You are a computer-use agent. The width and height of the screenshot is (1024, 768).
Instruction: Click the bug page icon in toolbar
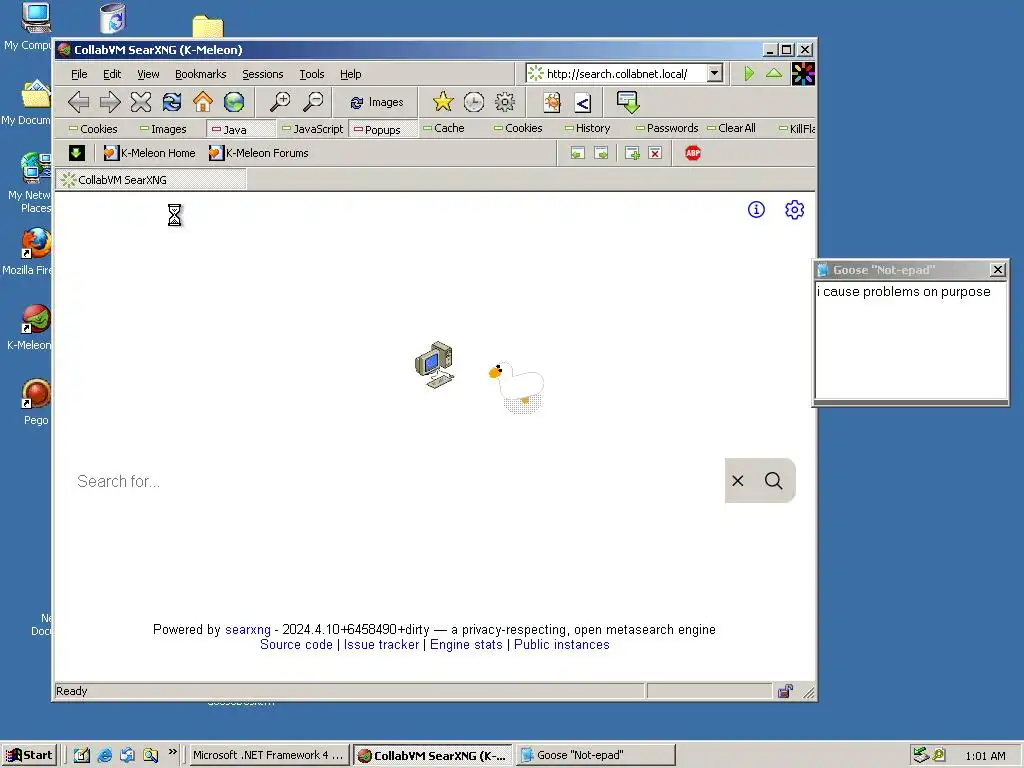[552, 103]
